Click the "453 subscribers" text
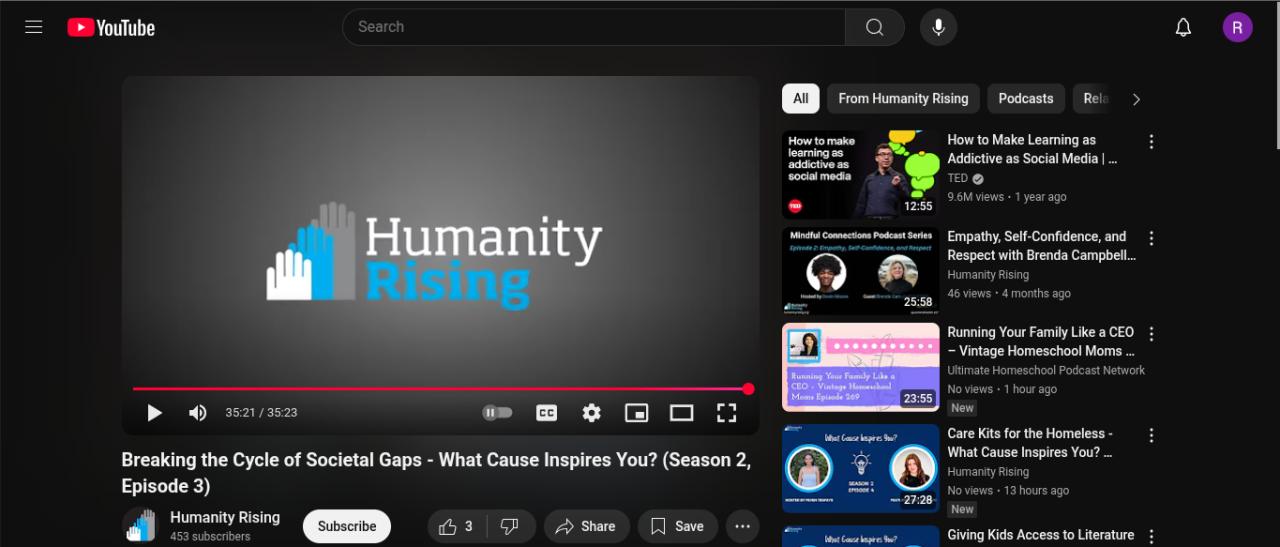The image size is (1280, 547). pos(210,537)
